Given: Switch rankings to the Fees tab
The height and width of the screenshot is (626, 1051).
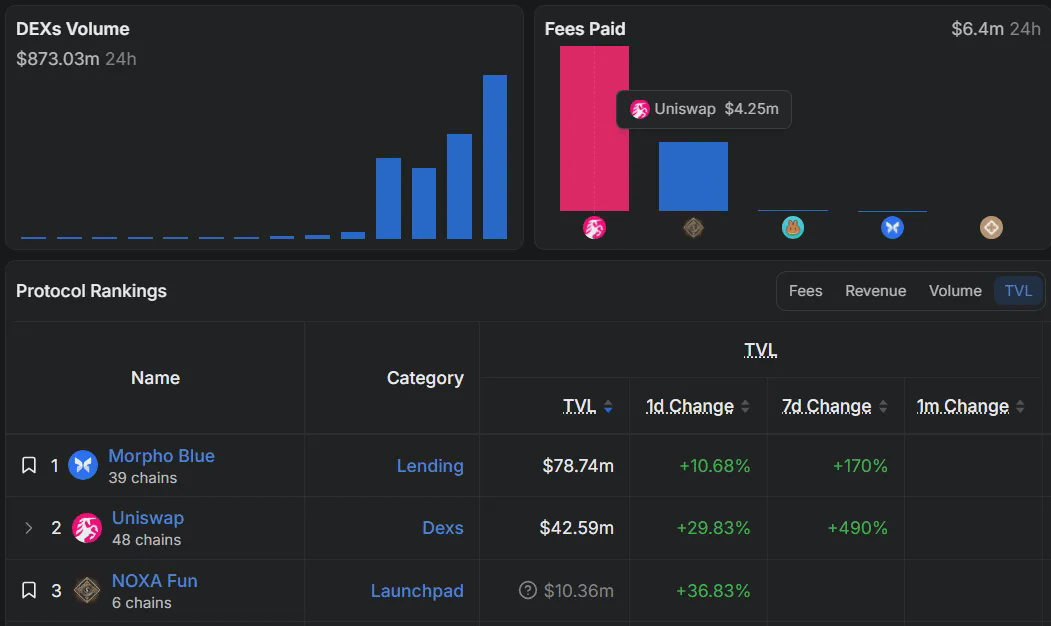Looking at the screenshot, I should [805, 291].
